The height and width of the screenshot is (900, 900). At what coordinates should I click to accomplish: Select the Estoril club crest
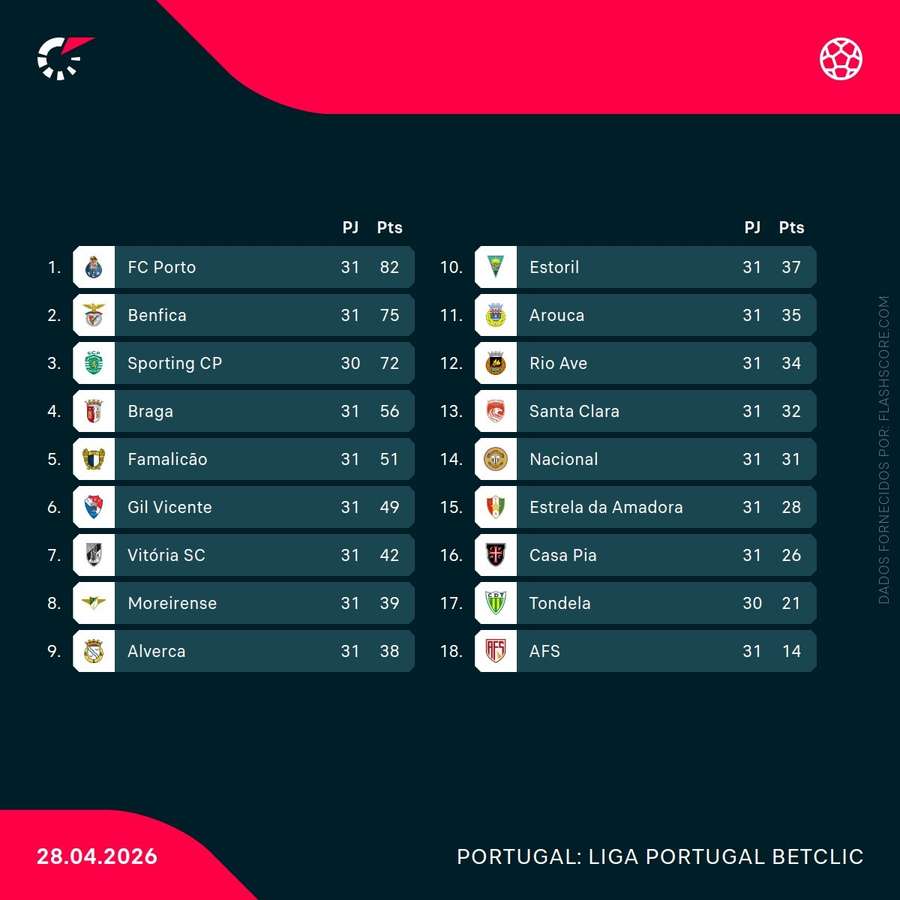point(496,267)
